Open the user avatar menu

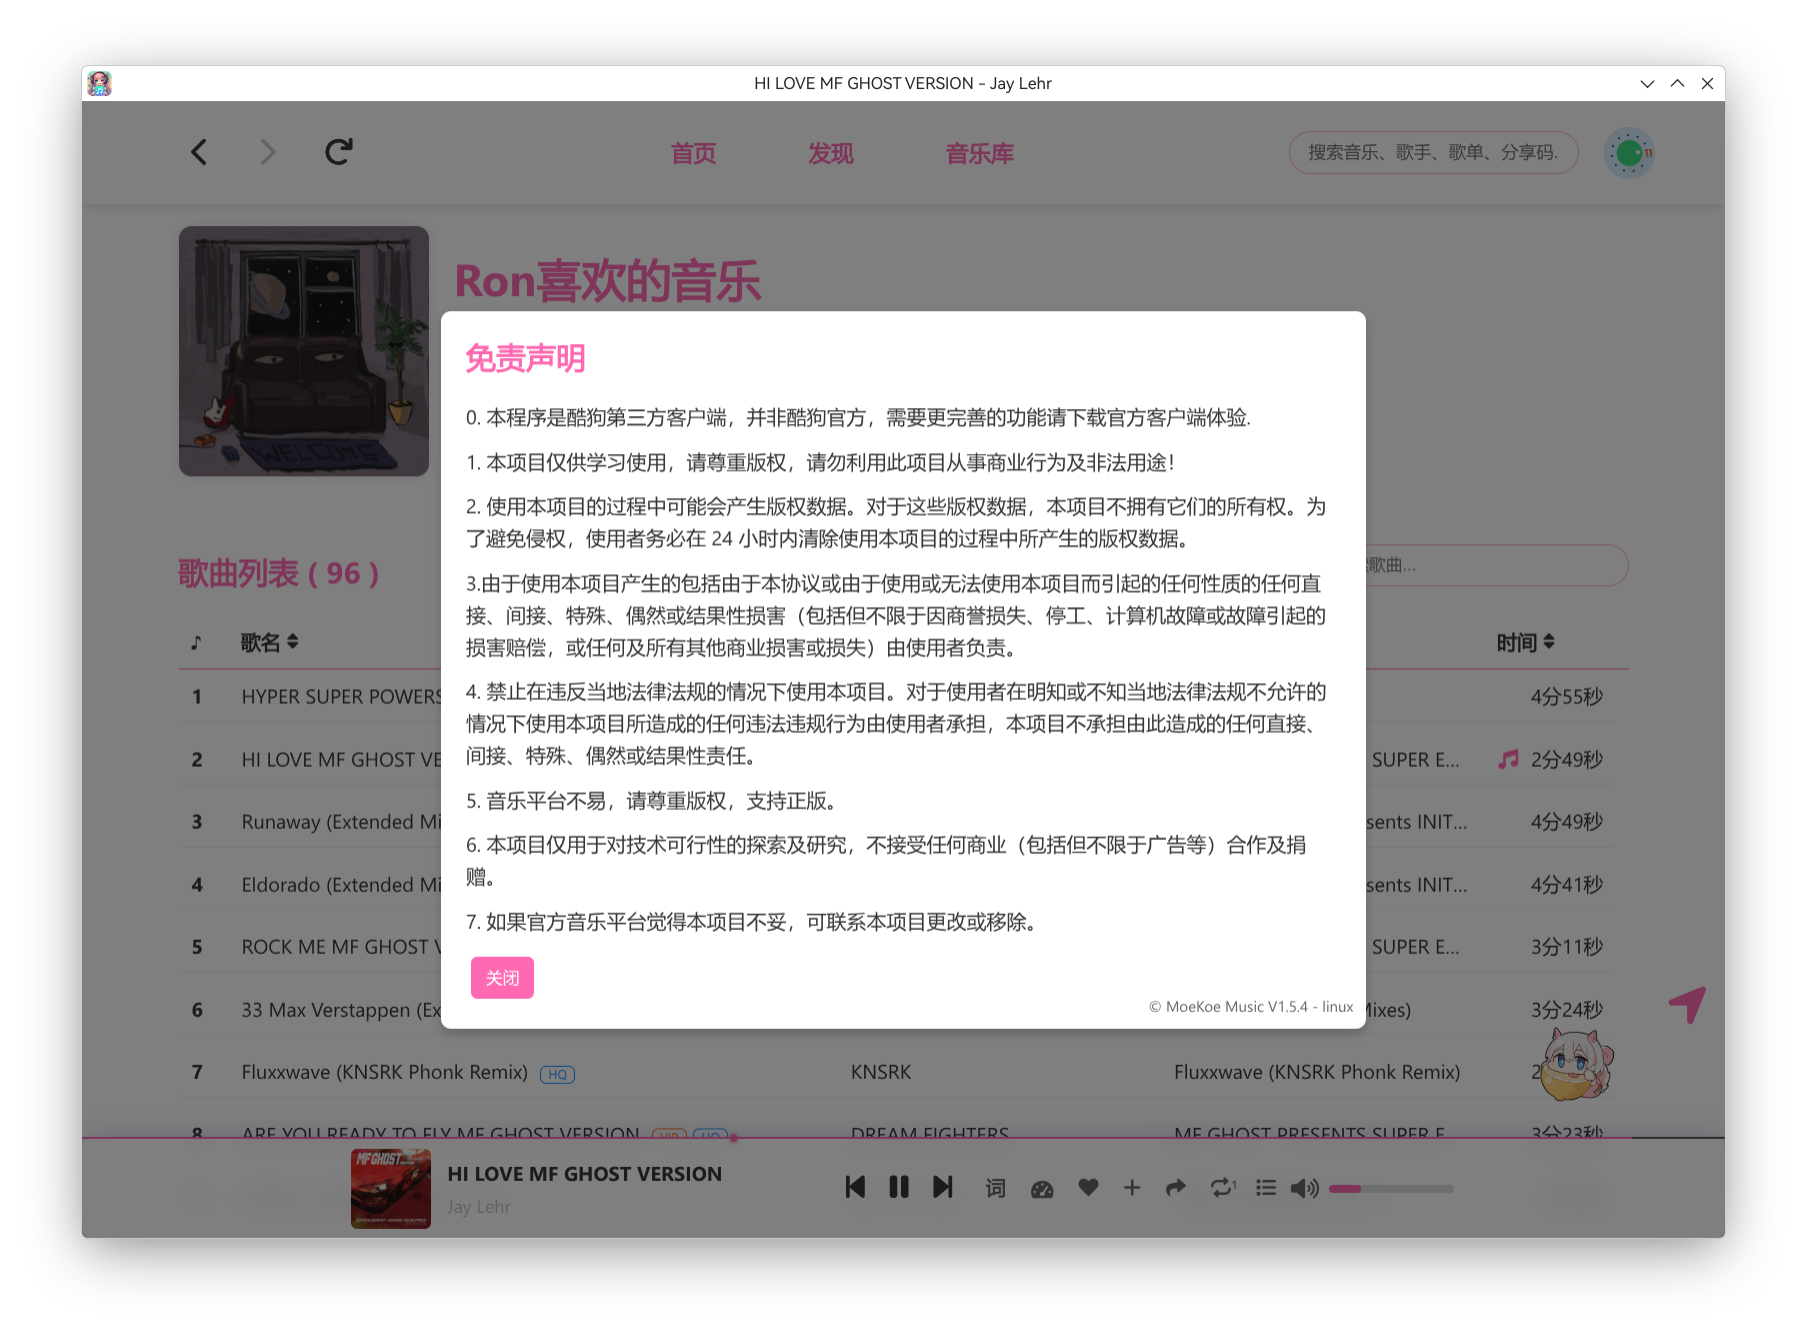tap(1629, 153)
